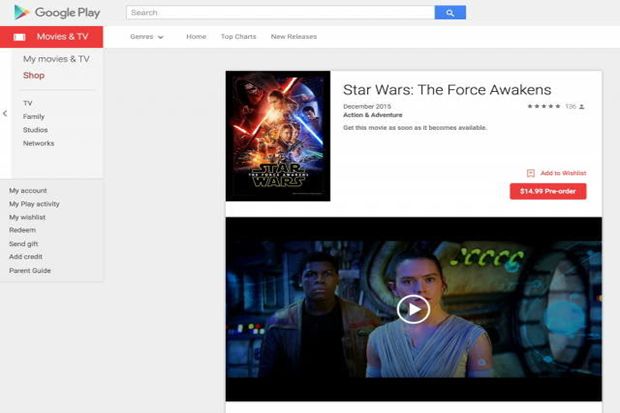The image size is (620, 413).
Task: Open My account
Action: [x=28, y=191]
